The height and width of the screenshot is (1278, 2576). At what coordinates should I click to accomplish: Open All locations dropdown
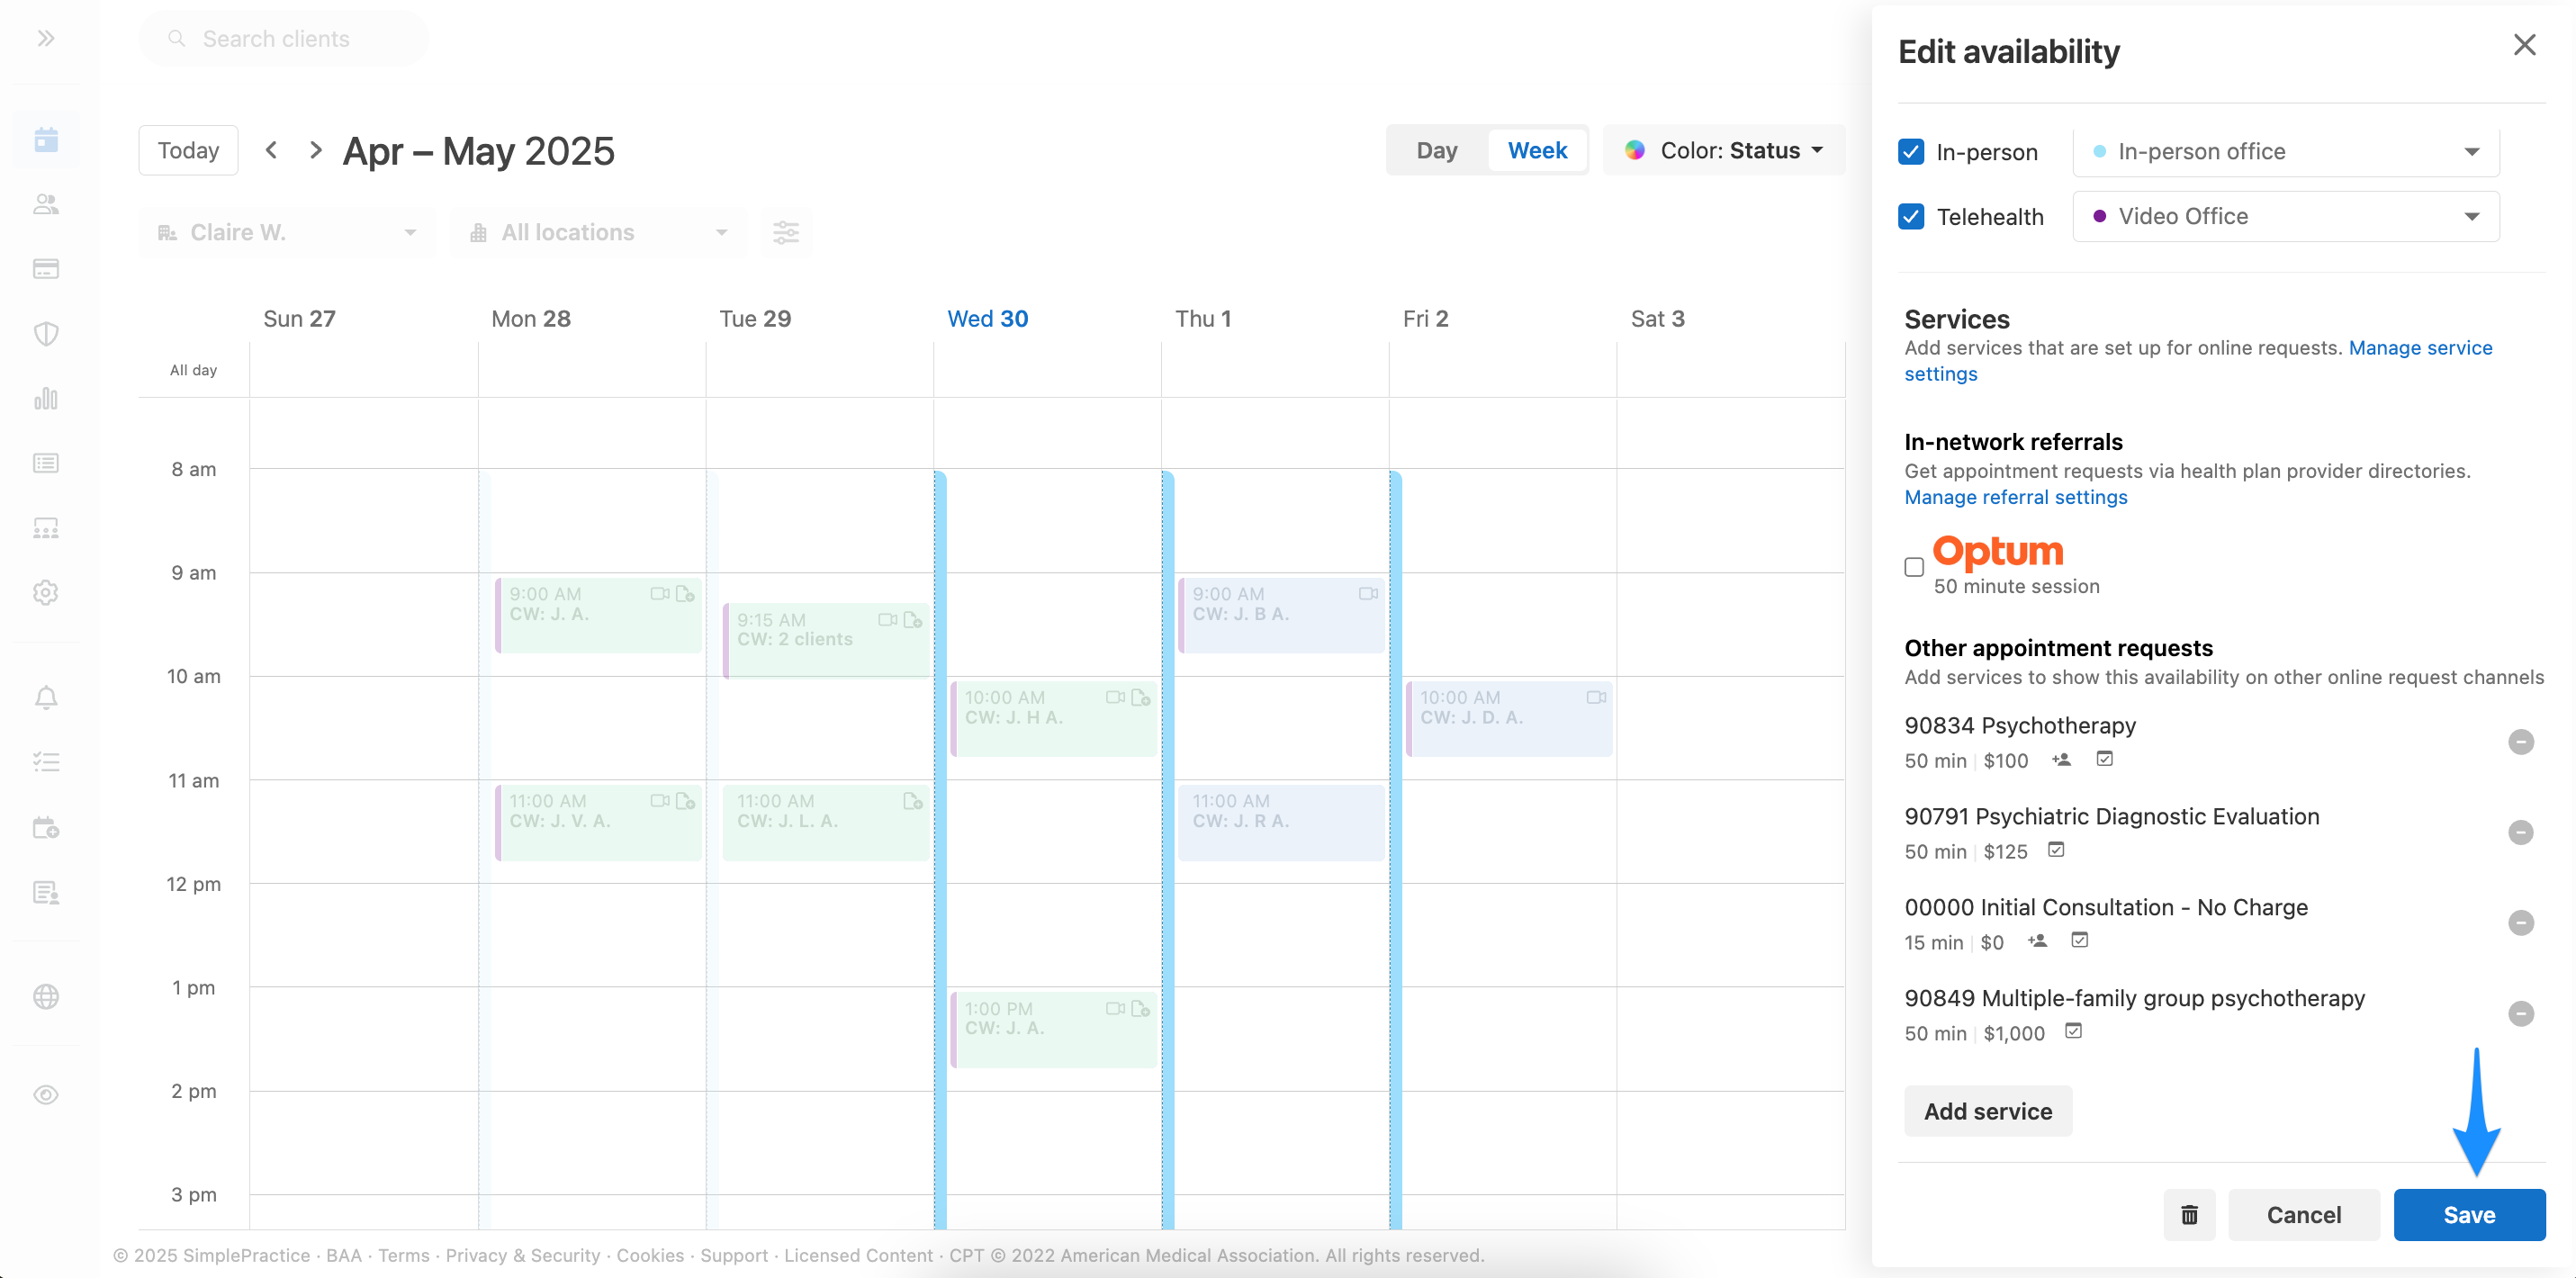click(598, 233)
